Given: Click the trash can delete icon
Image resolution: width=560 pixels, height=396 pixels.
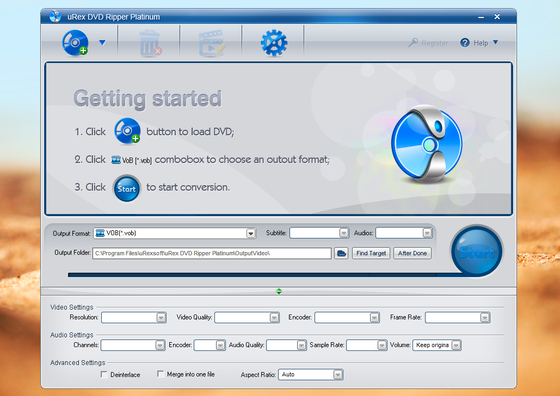Looking at the screenshot, I should click(150, 44).
